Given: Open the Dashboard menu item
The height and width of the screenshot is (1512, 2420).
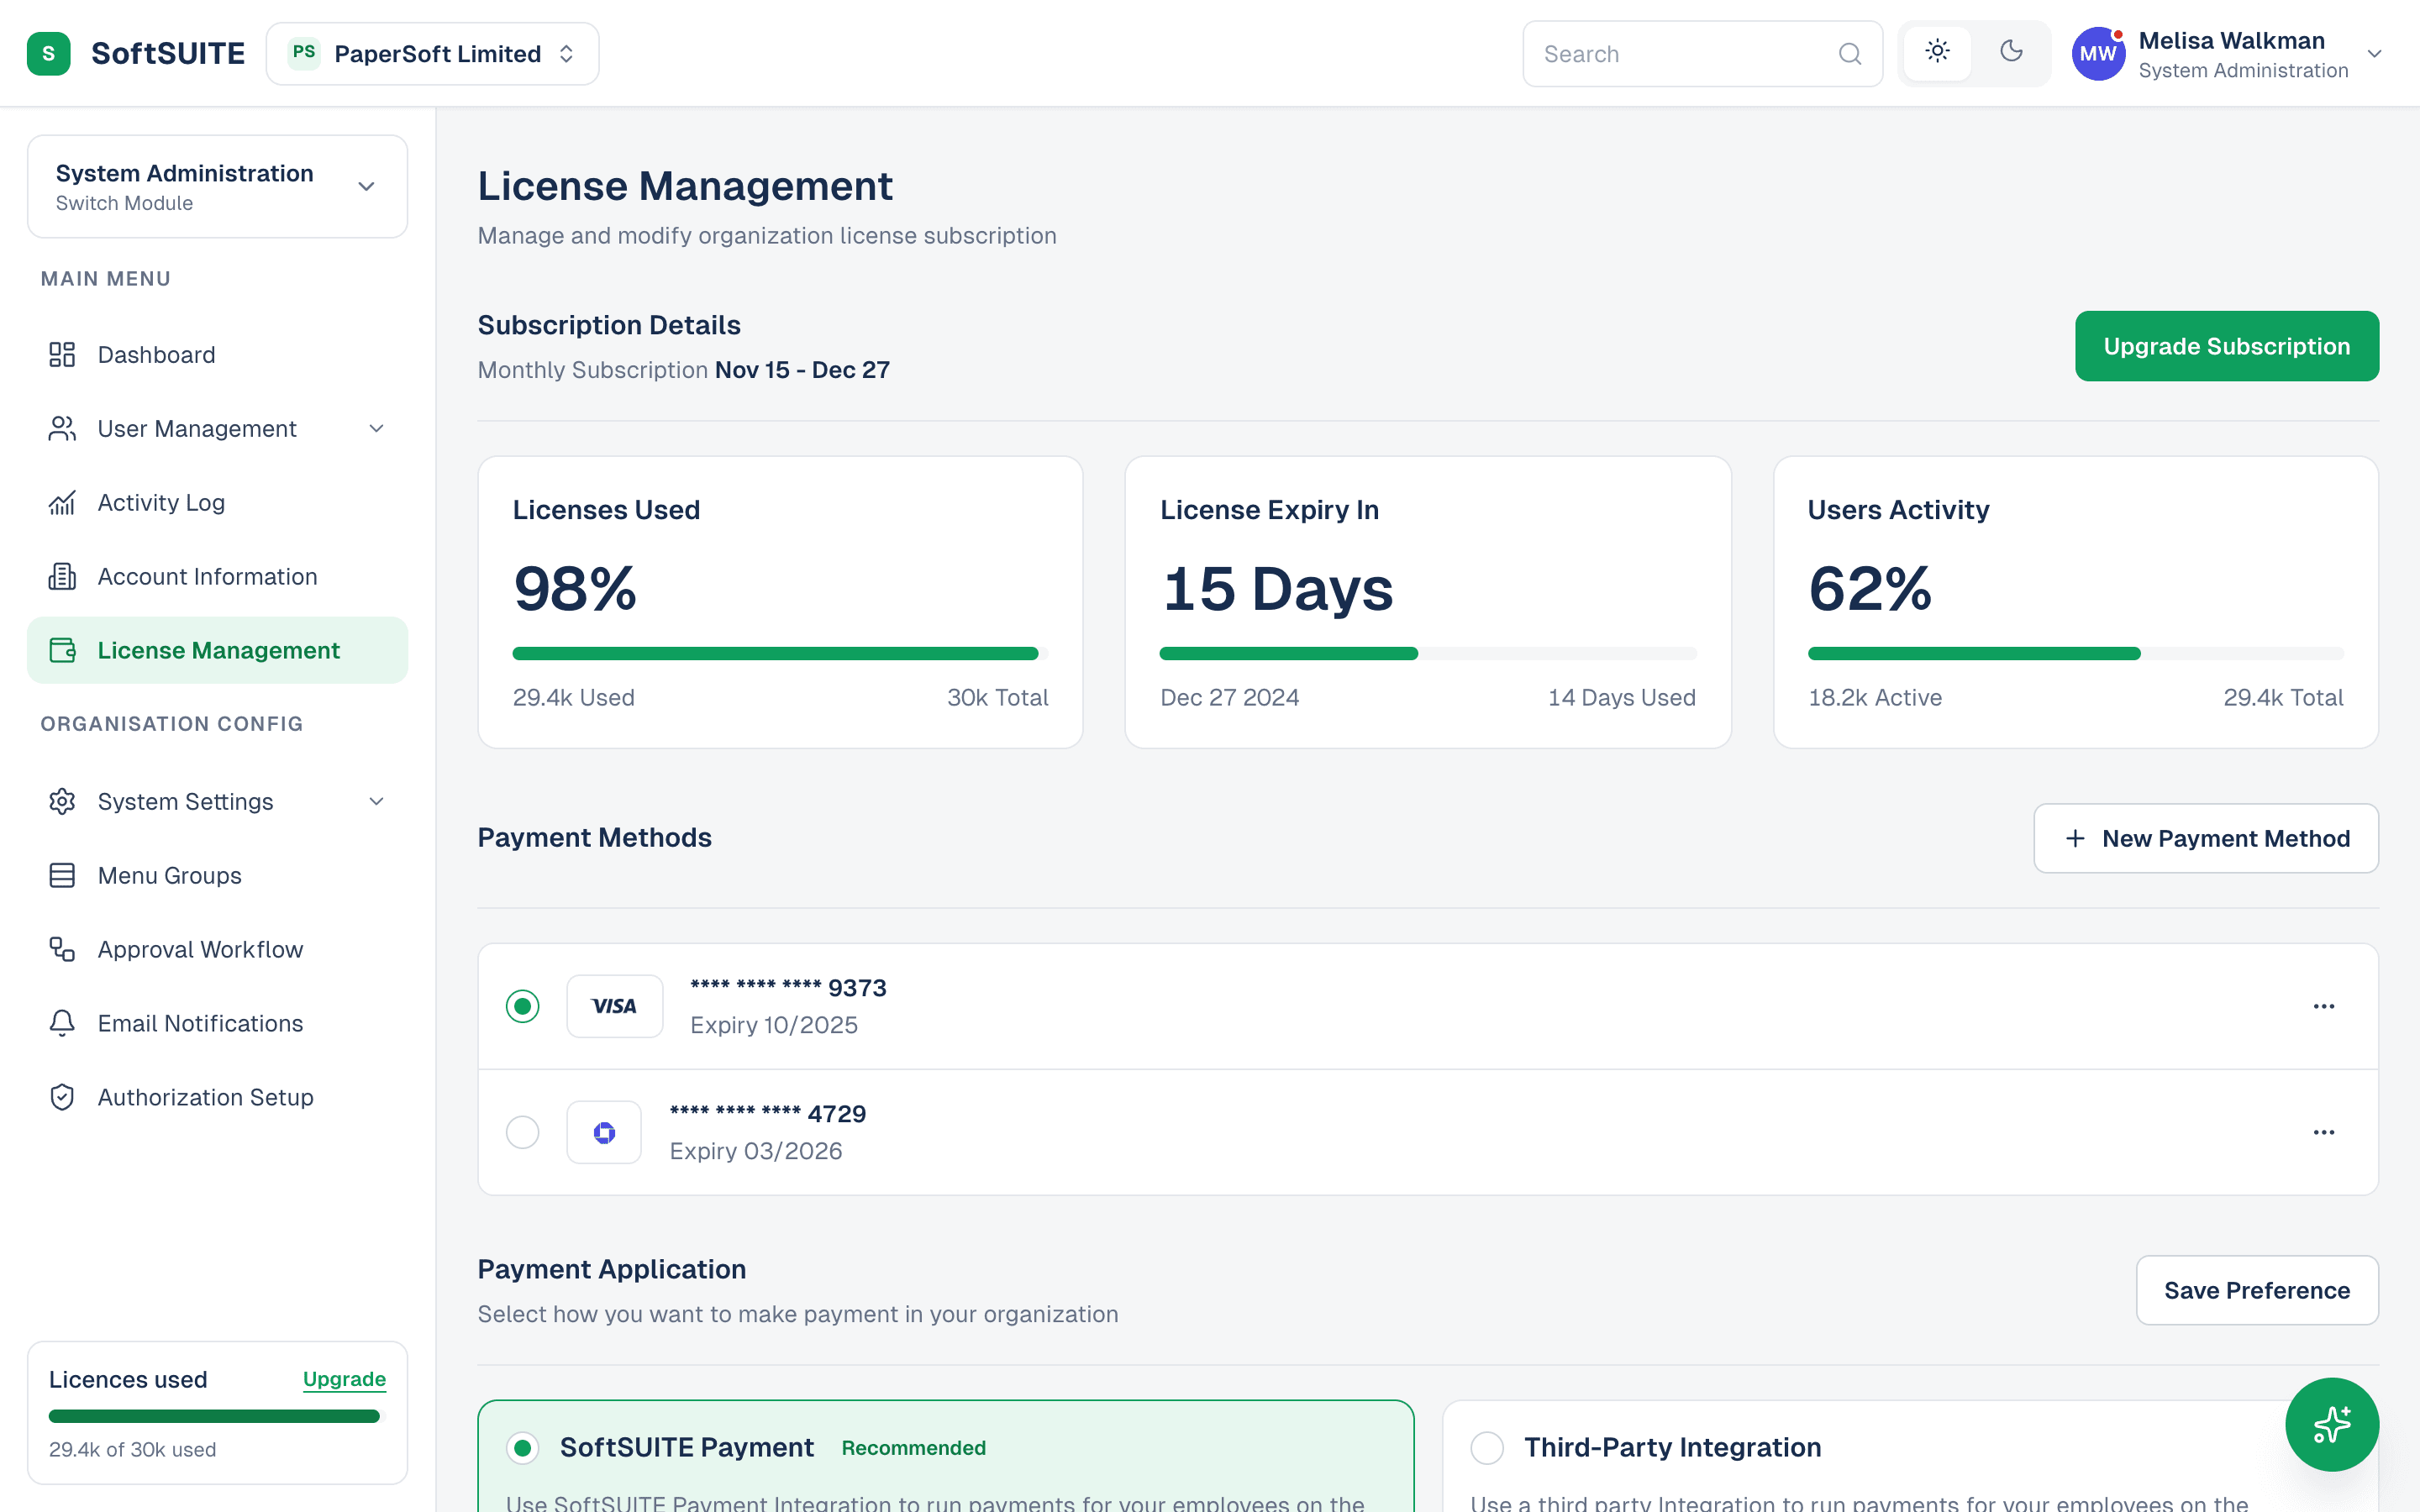Looking at the screenshot, I should pyautogui.click(x=217, y=354).
